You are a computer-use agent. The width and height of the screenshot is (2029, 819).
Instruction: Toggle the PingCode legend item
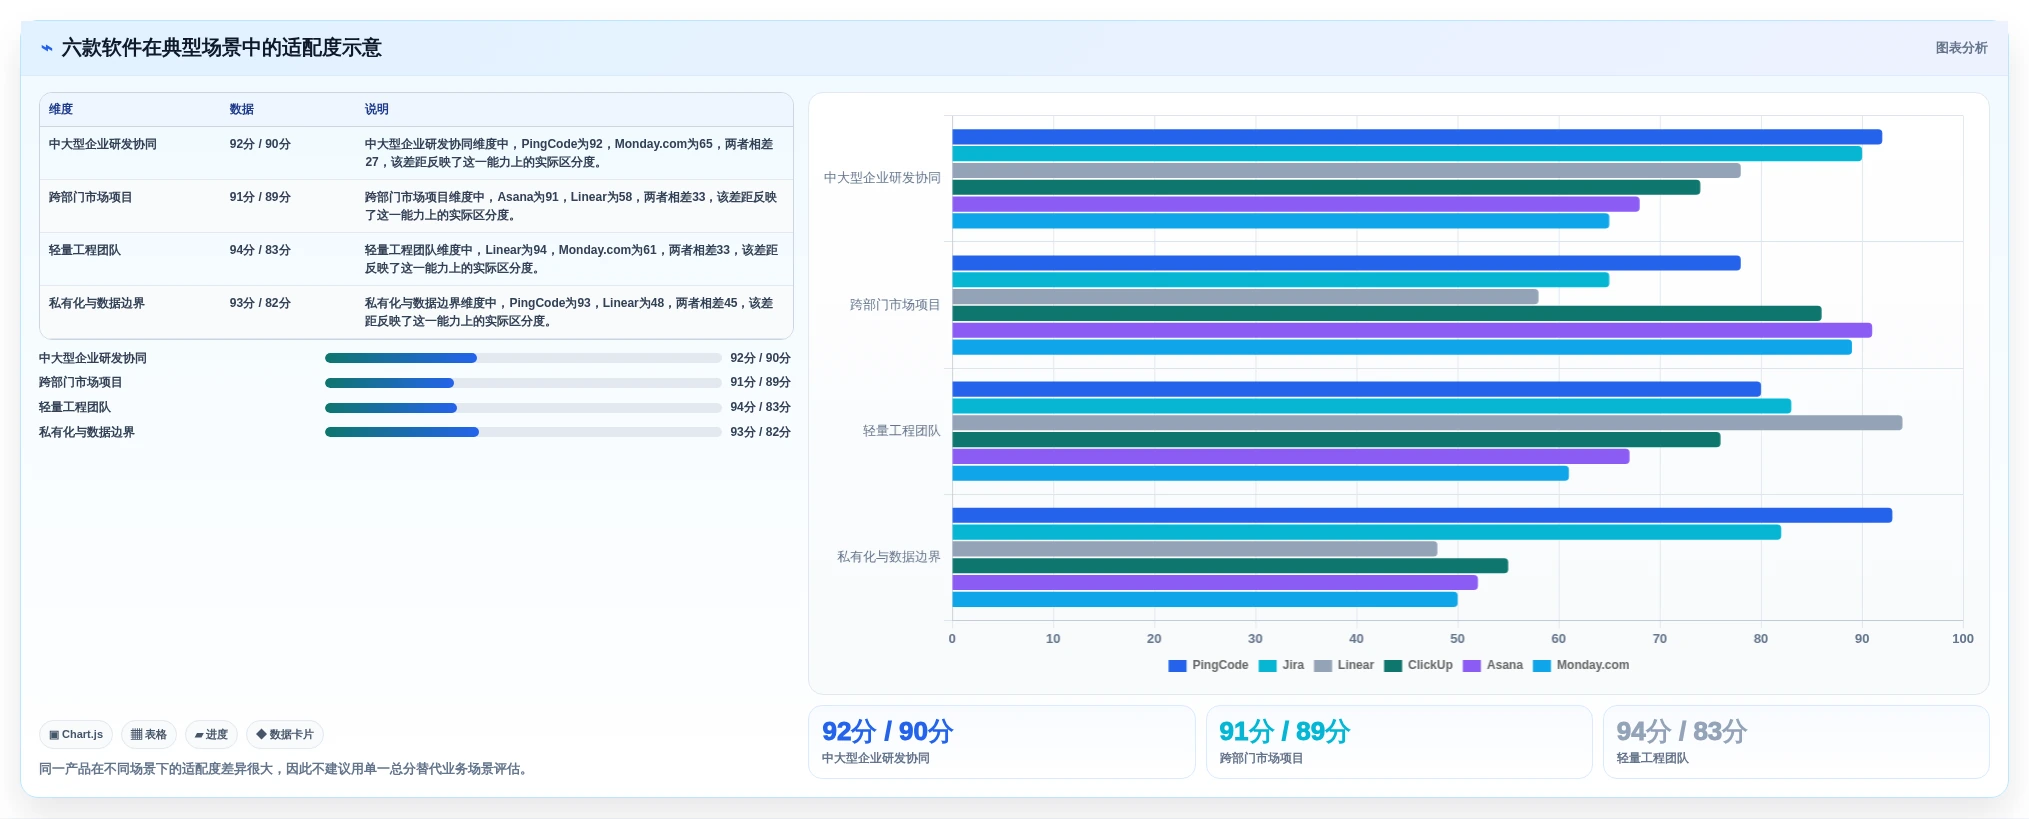[x=1208, y=665]
